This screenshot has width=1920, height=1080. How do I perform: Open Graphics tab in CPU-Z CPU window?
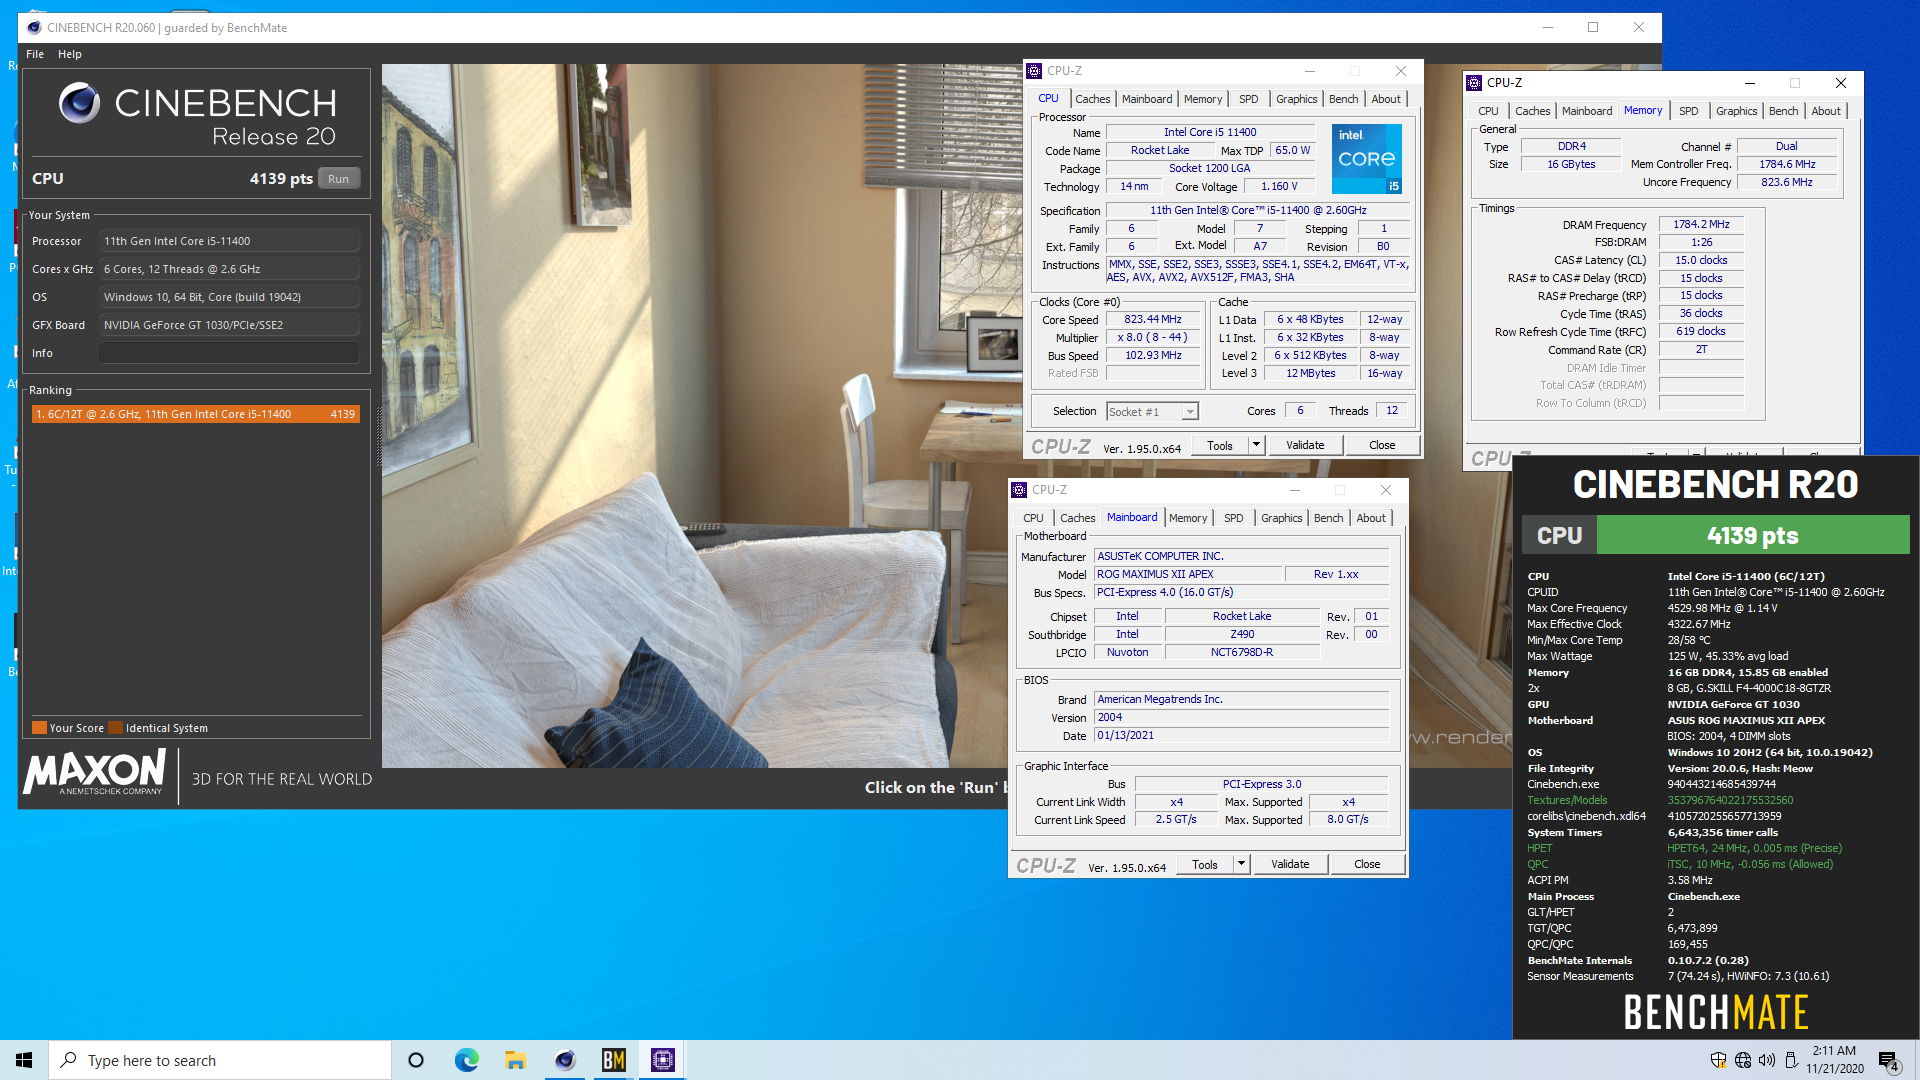click(x=1296, y=99)
